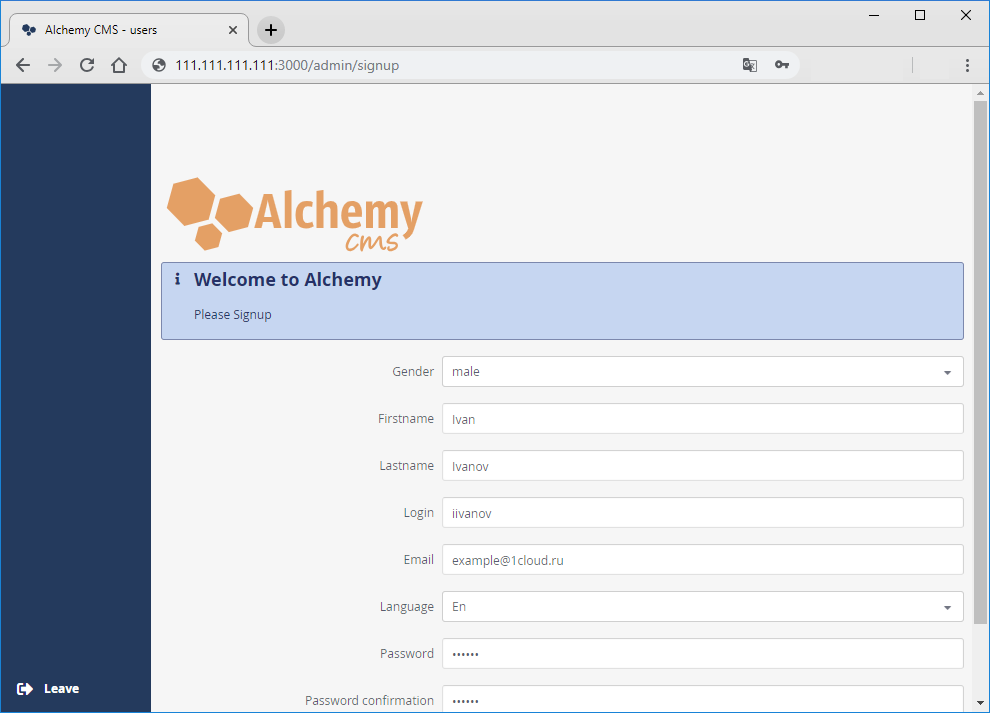
Task: Click the Leave exit icon in the sidebar
Action: coord(24,688)
